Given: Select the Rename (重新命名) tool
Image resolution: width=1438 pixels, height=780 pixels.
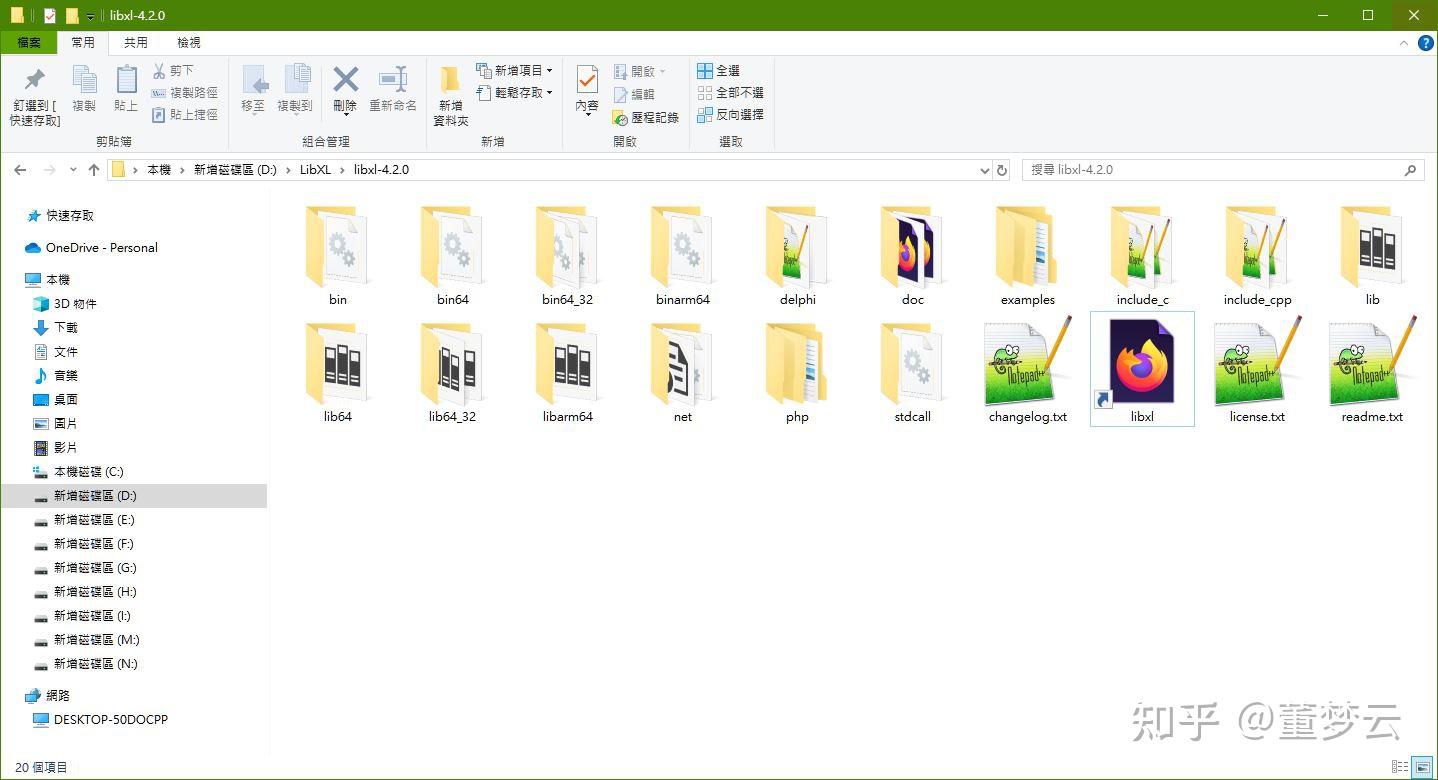Looking at the screenshot, I should [393, 85].
